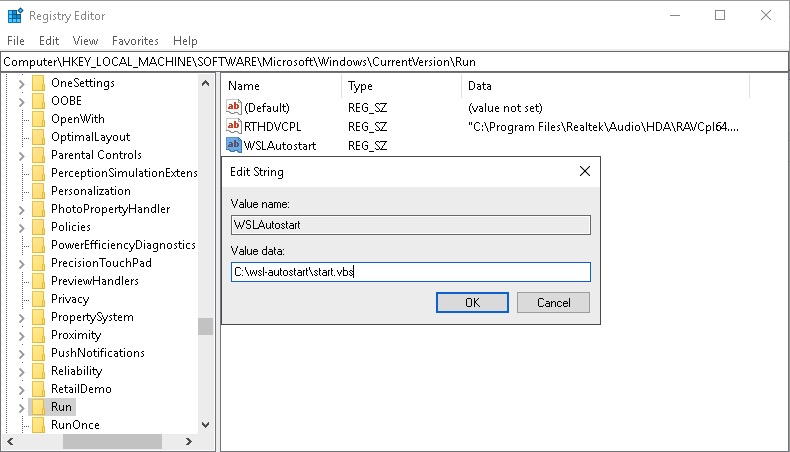Viewport: 790px width, 452px height.
Task: Select the Reliability folder icon
Action: 38,371
